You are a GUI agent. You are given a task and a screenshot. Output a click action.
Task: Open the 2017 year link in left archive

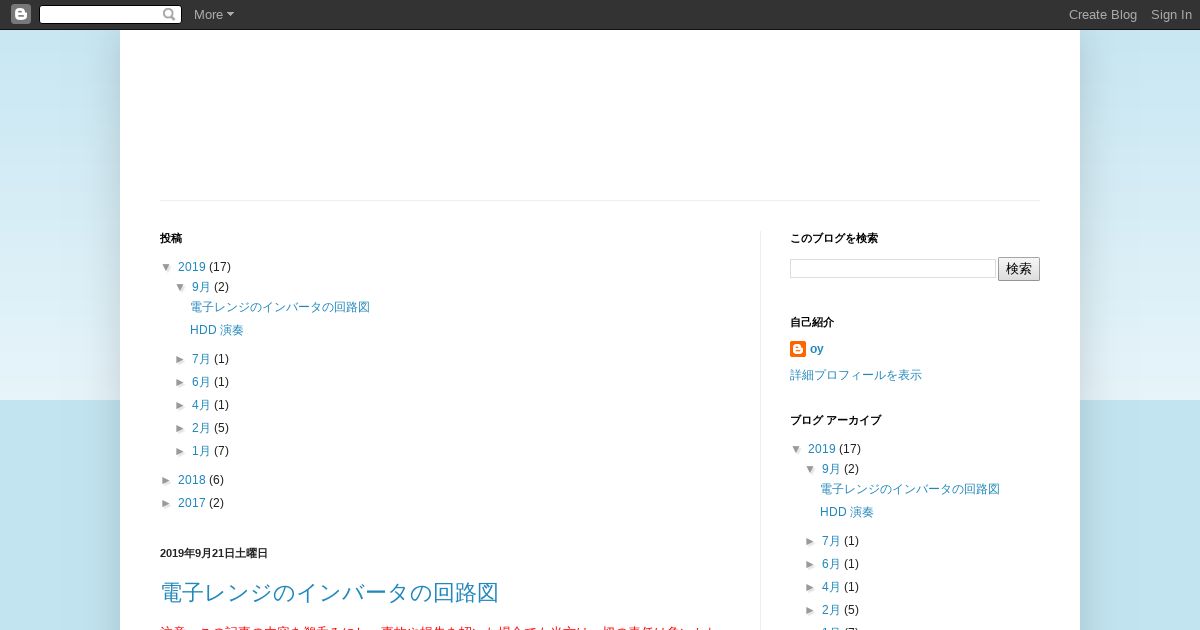pos(192,503)
